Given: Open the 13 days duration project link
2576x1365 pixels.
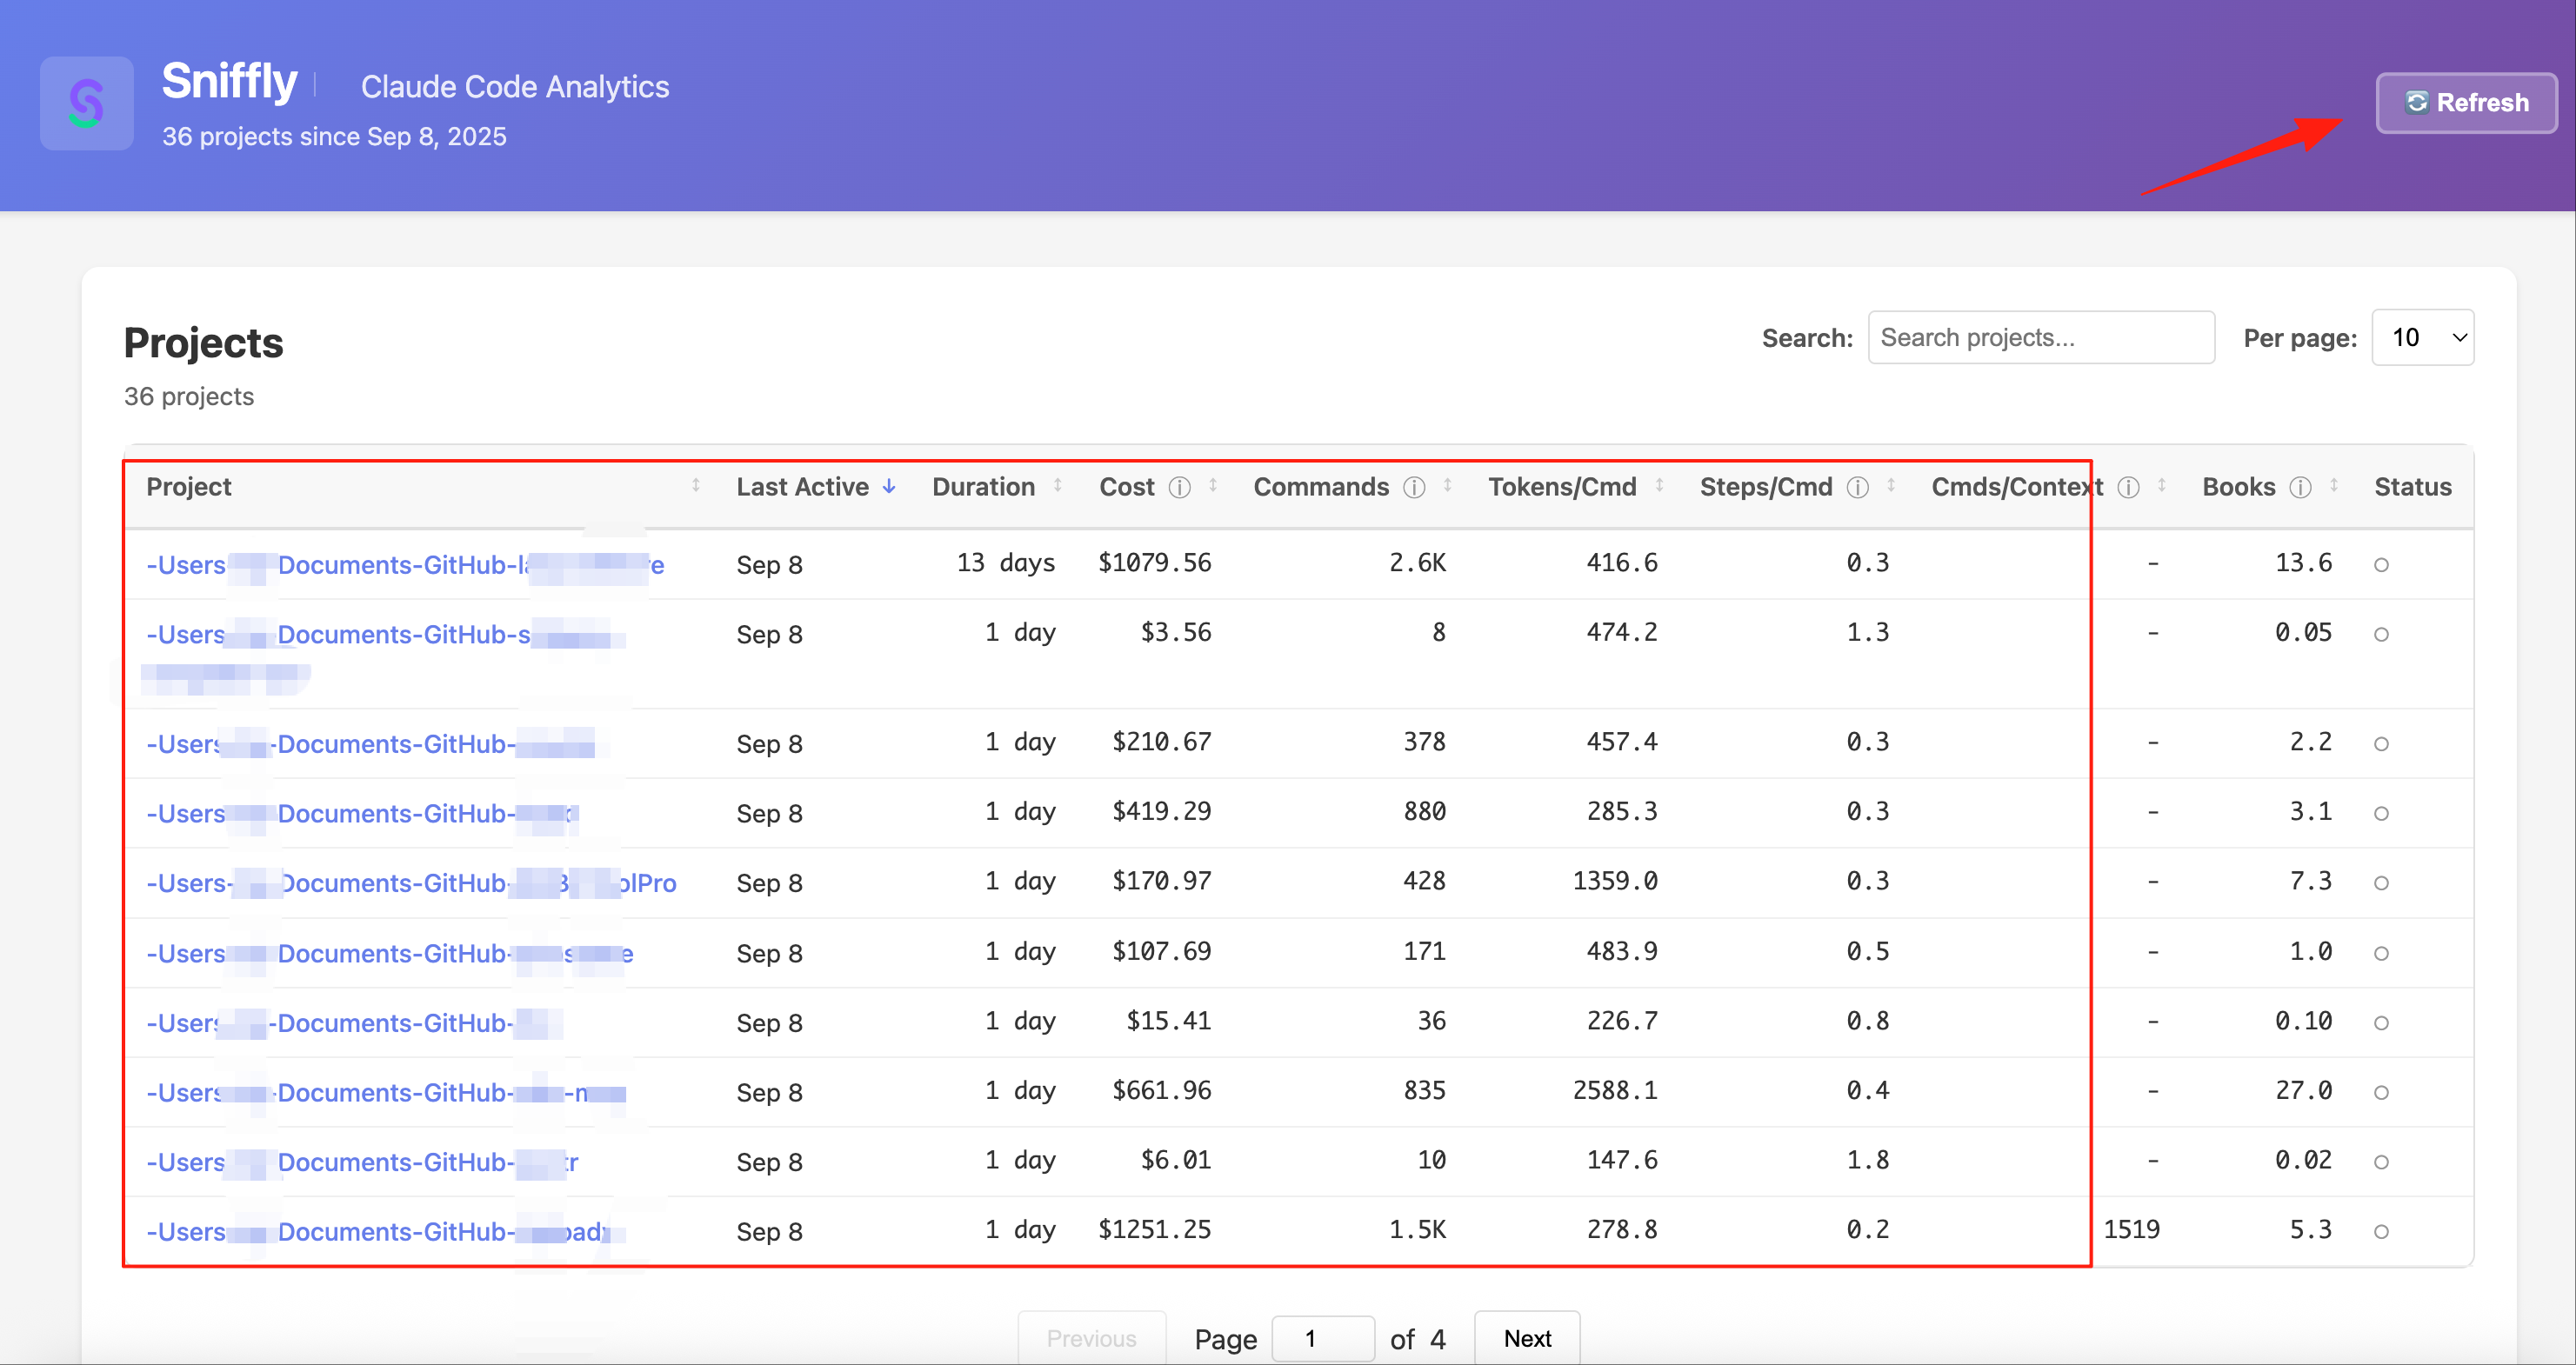Looking at the screenshot, I should pyautogui.click(x=405, y=565).
